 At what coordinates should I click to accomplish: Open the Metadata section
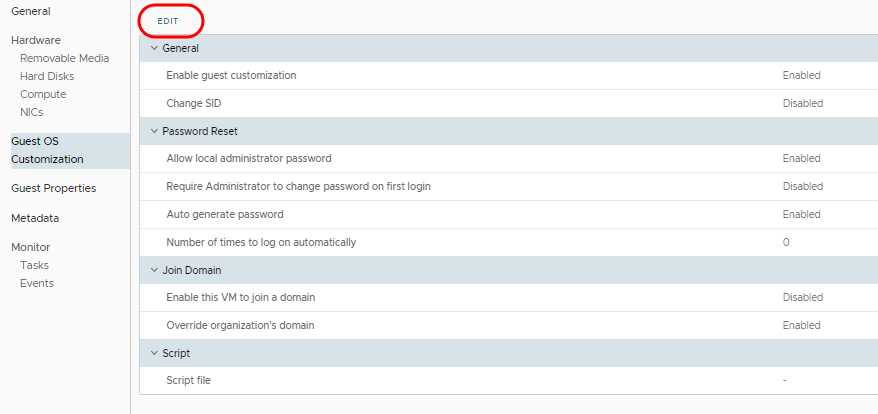click(35, 218)
